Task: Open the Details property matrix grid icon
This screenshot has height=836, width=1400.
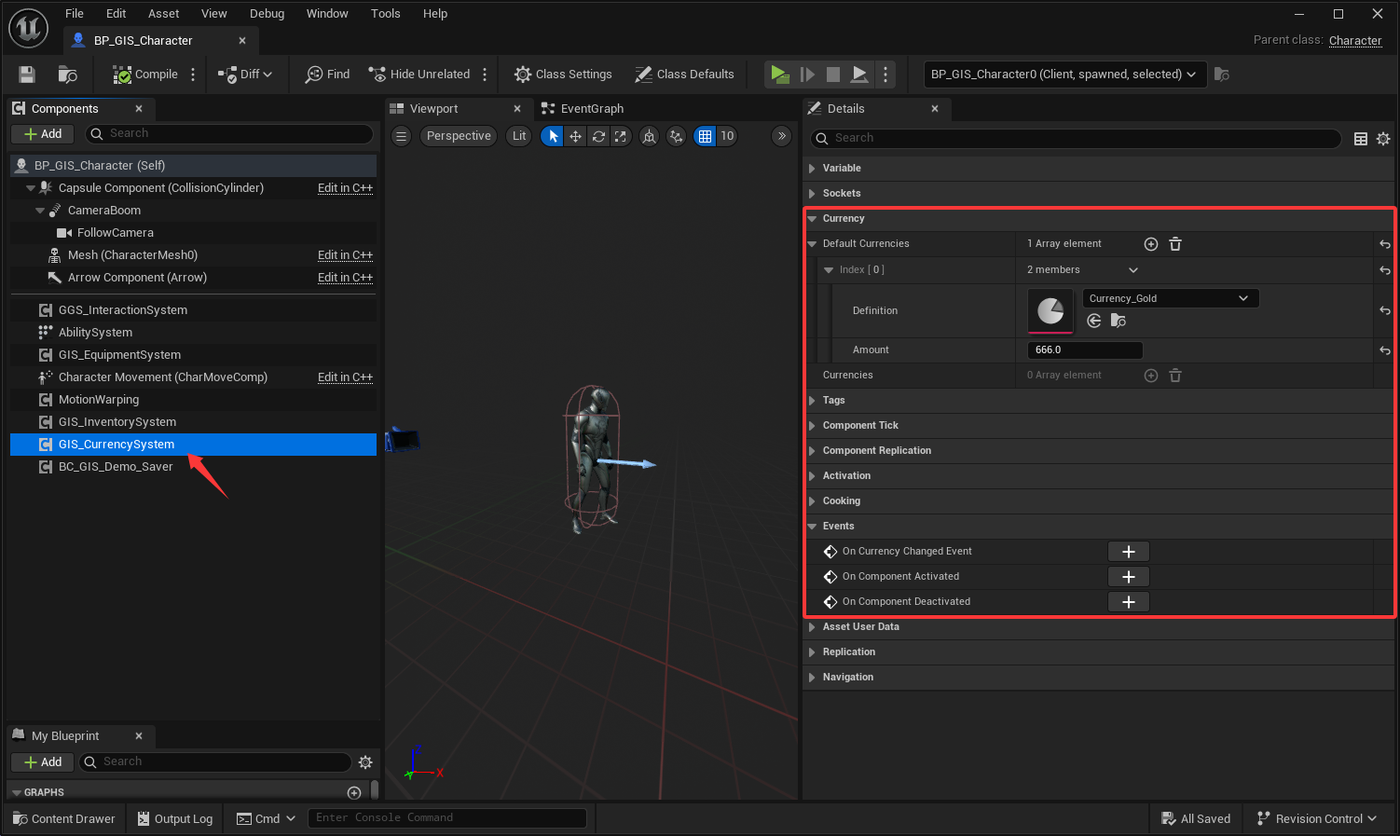Action: click(x=1361, y=139)
